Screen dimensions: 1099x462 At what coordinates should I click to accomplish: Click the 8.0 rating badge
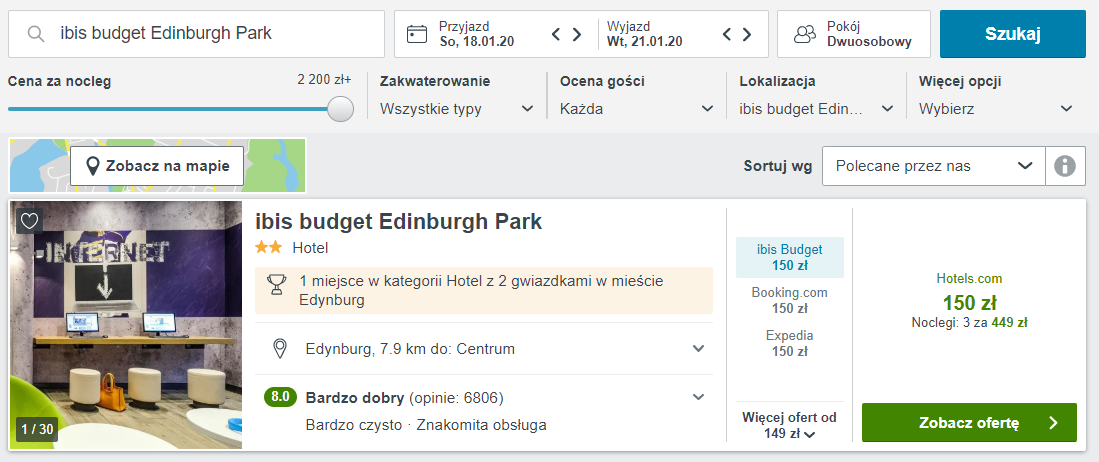point(280,398)
